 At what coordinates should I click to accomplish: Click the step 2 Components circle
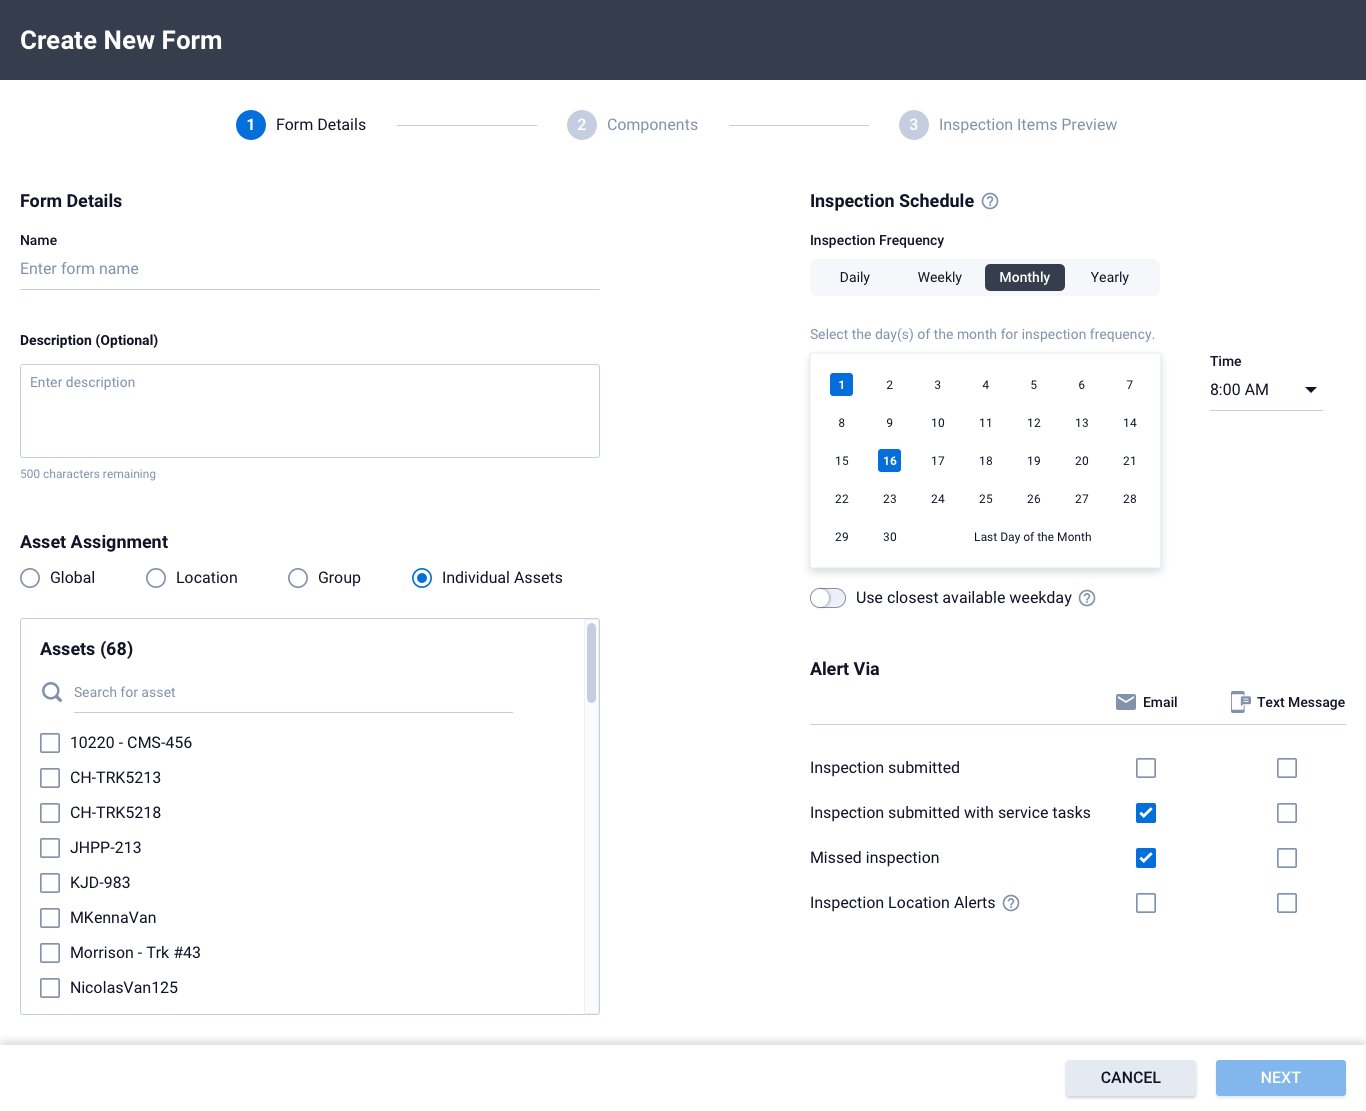(x=581, y=124)
